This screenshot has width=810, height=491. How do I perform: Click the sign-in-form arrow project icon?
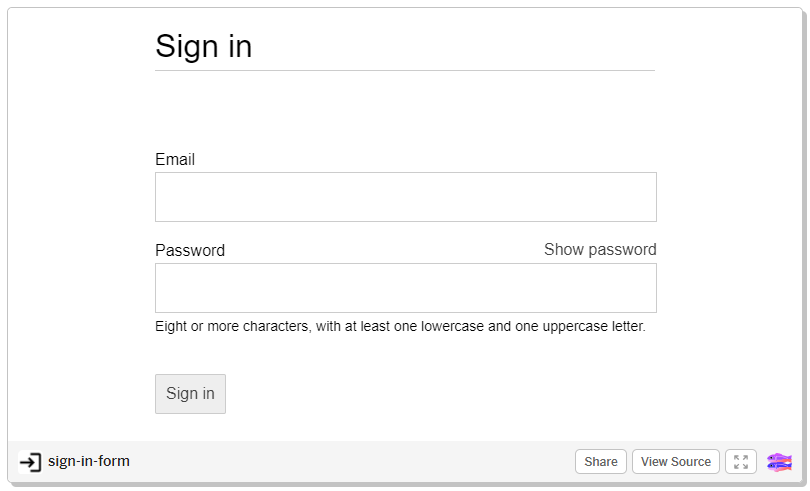(x=30, y=462)
